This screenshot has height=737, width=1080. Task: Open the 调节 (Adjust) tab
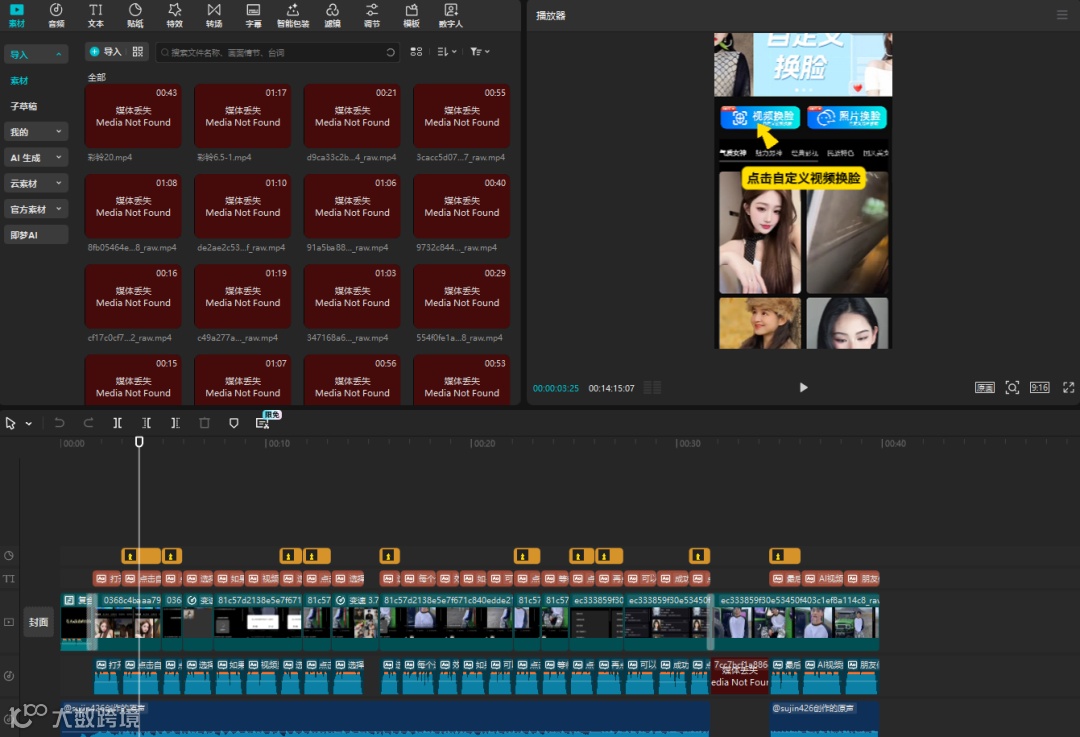(372, 14)
